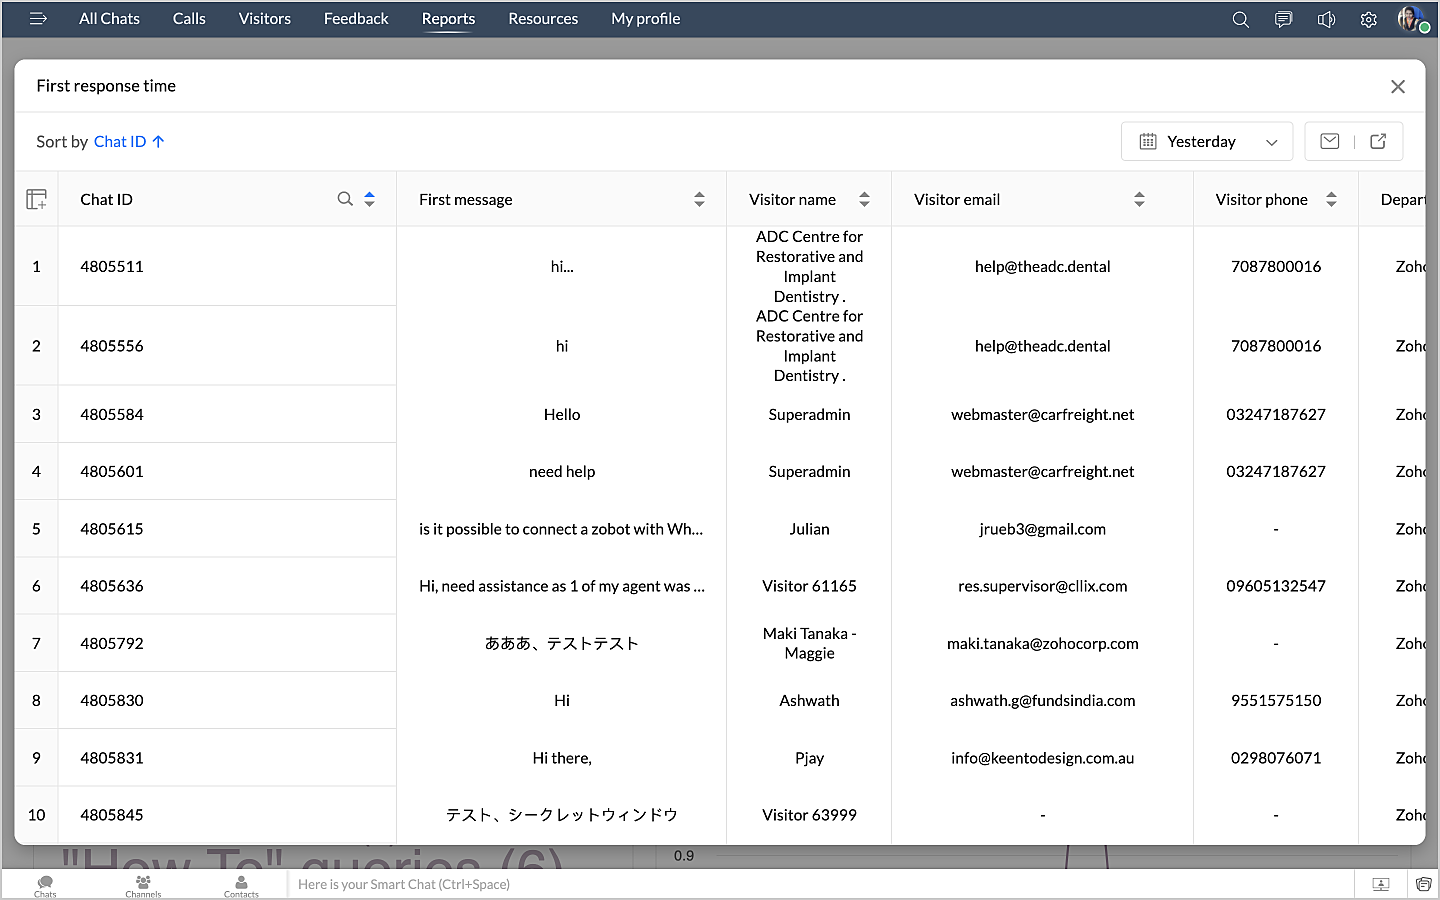Open the Visitors tab
This screenshot has width=1440, height=900.
pos(265,19)
